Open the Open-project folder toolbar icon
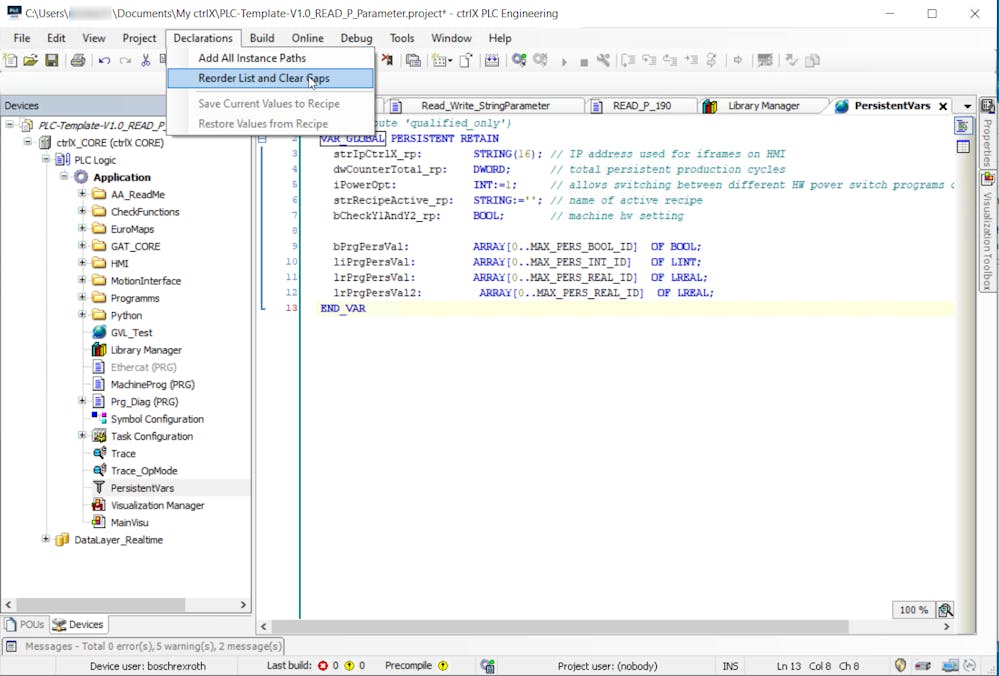Screen dimensions: 999x676 tap(31, 61)
